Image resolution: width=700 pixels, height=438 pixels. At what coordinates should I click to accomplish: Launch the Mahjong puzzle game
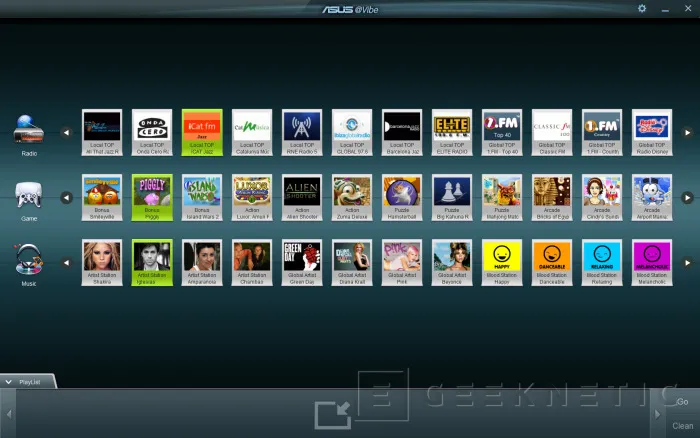coord(502,198)
